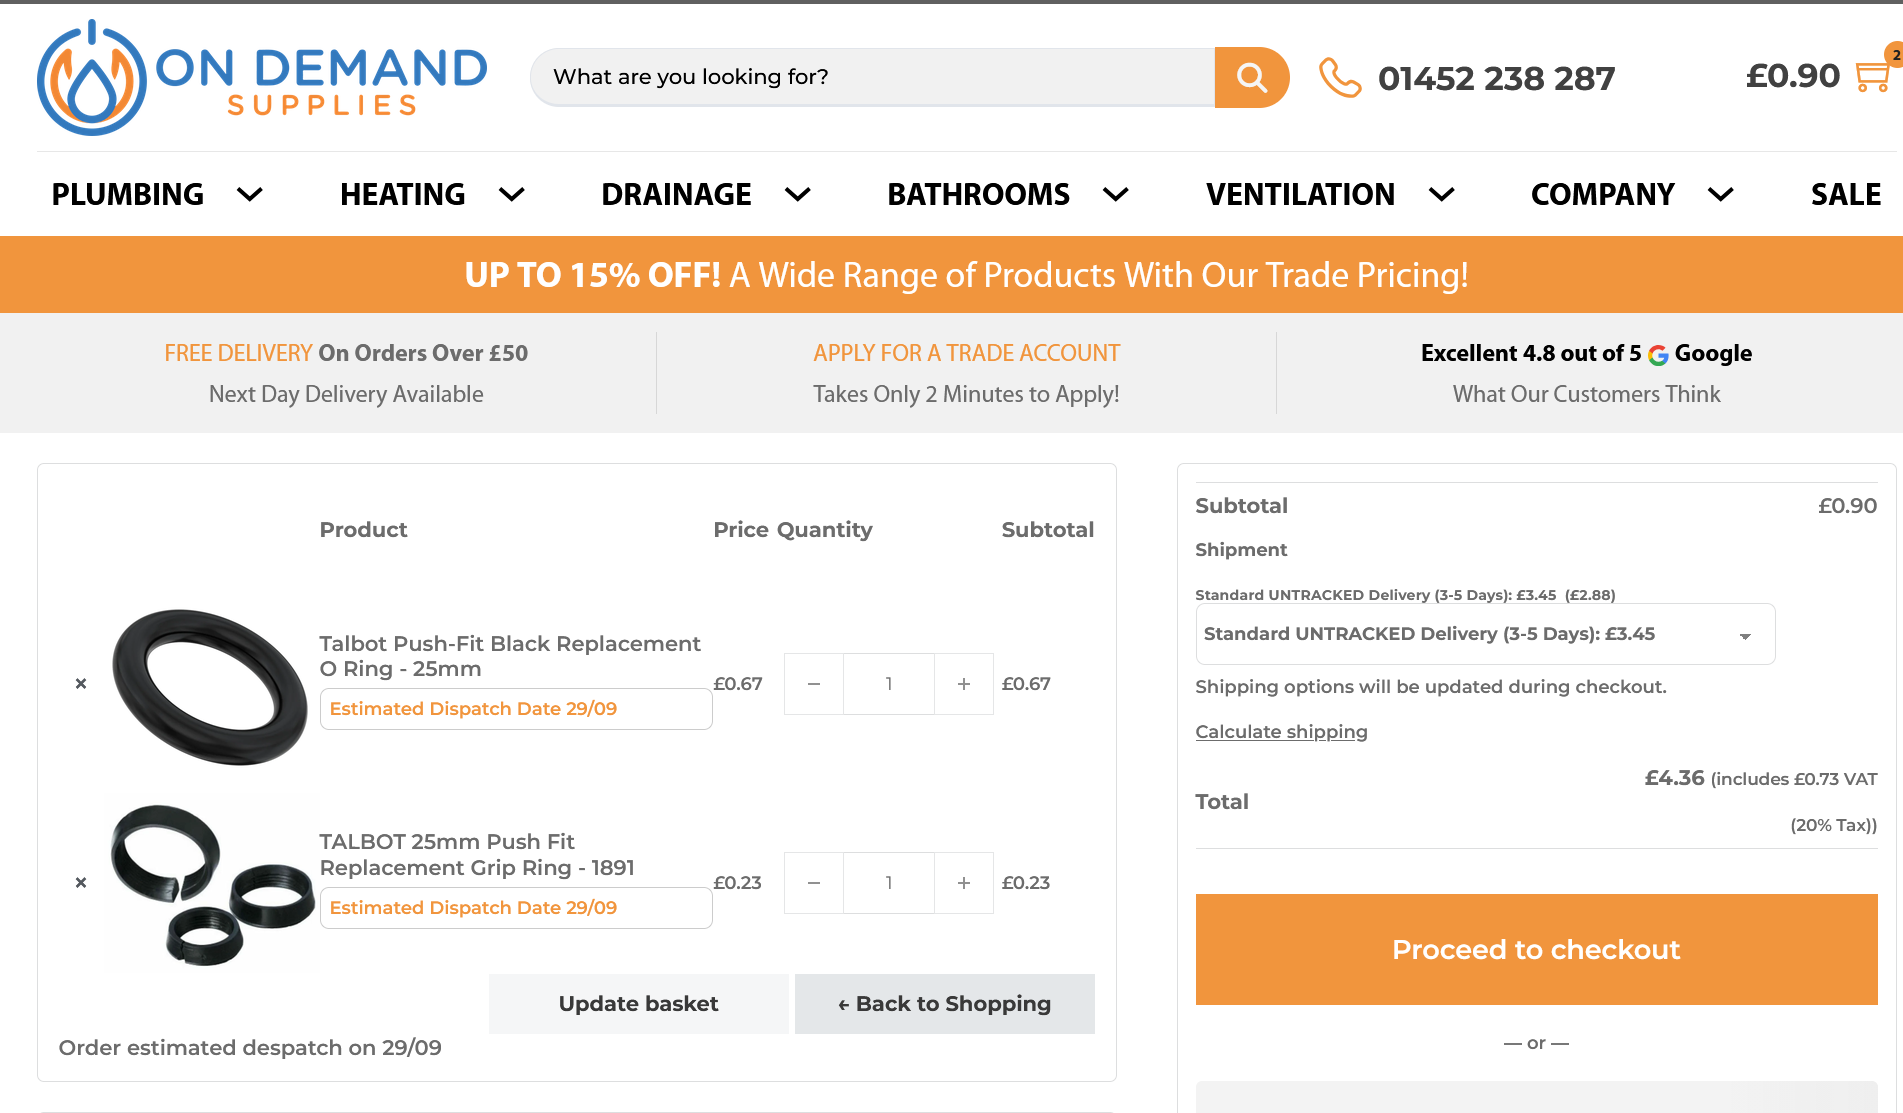This screenshot has width=1903, height=1113.
Task: Open the HEATING menu
Action: (403, 194)
